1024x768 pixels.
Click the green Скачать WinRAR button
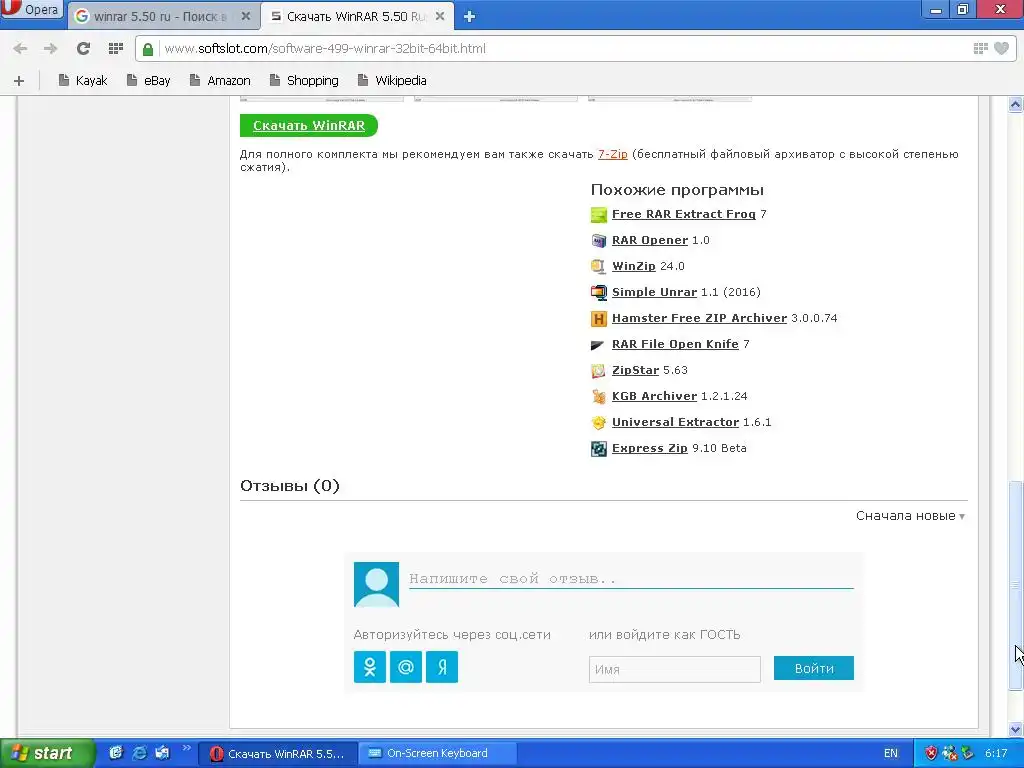309,125
